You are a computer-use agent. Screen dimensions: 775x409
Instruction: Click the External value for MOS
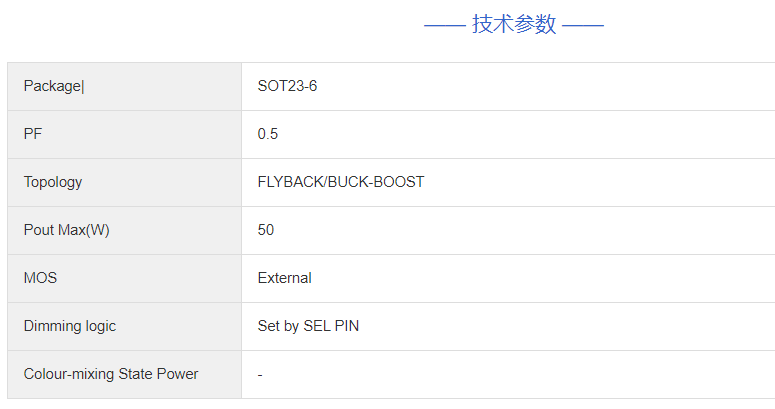285,278
